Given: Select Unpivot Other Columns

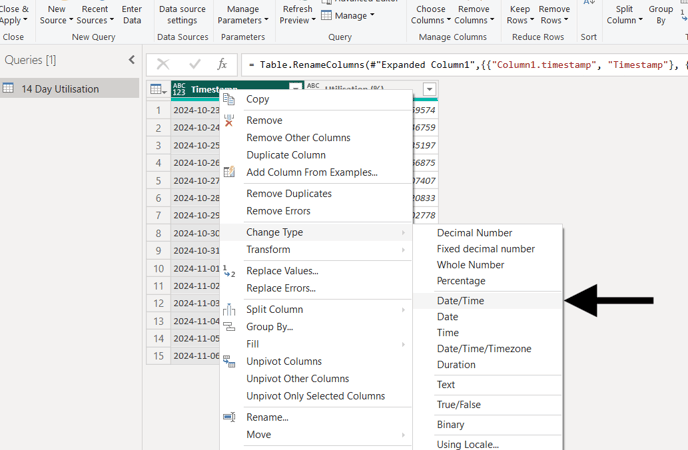Looking at the screenshot, I should [316, 379].
